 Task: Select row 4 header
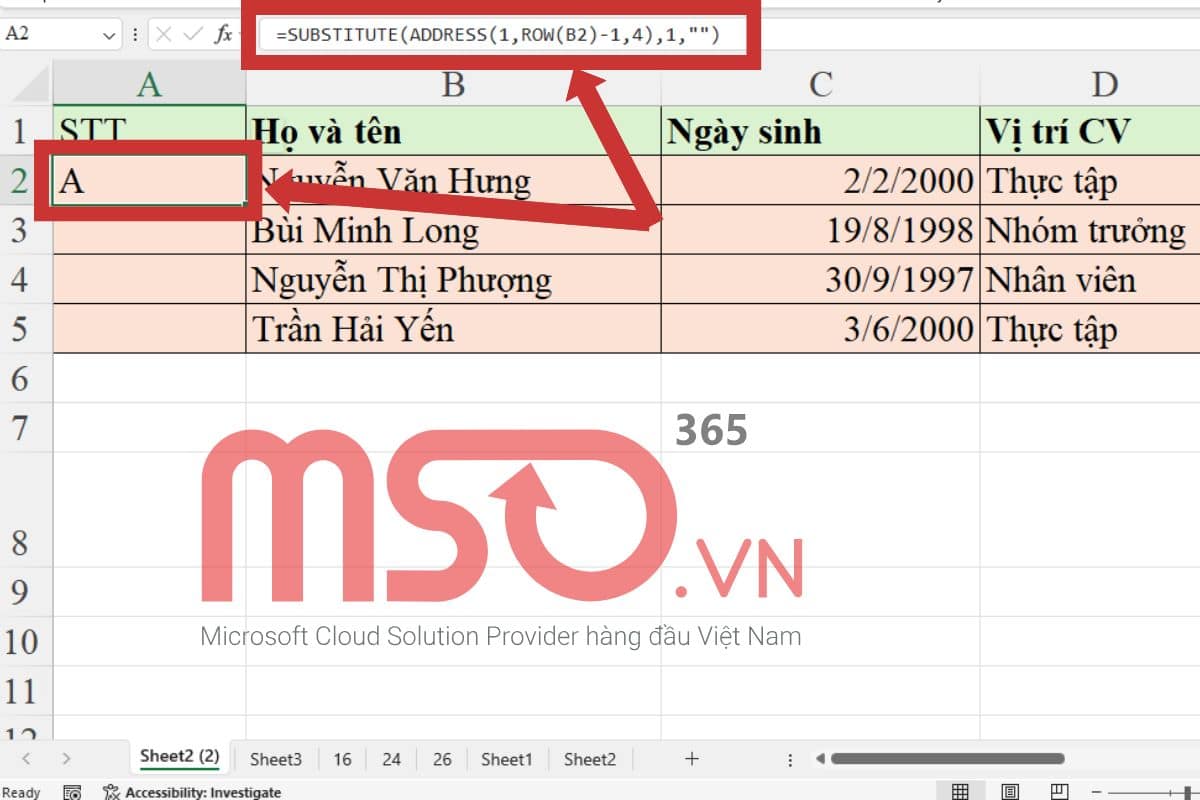[26, 279]
